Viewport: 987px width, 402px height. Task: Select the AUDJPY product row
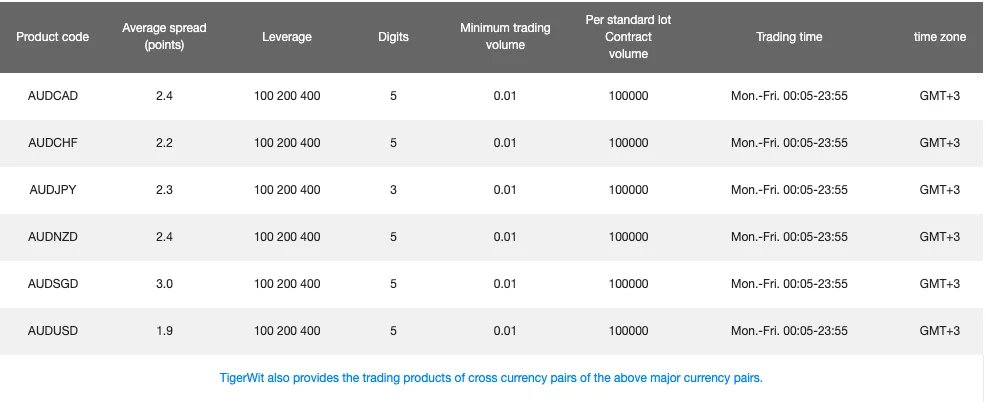coord(53,190)
